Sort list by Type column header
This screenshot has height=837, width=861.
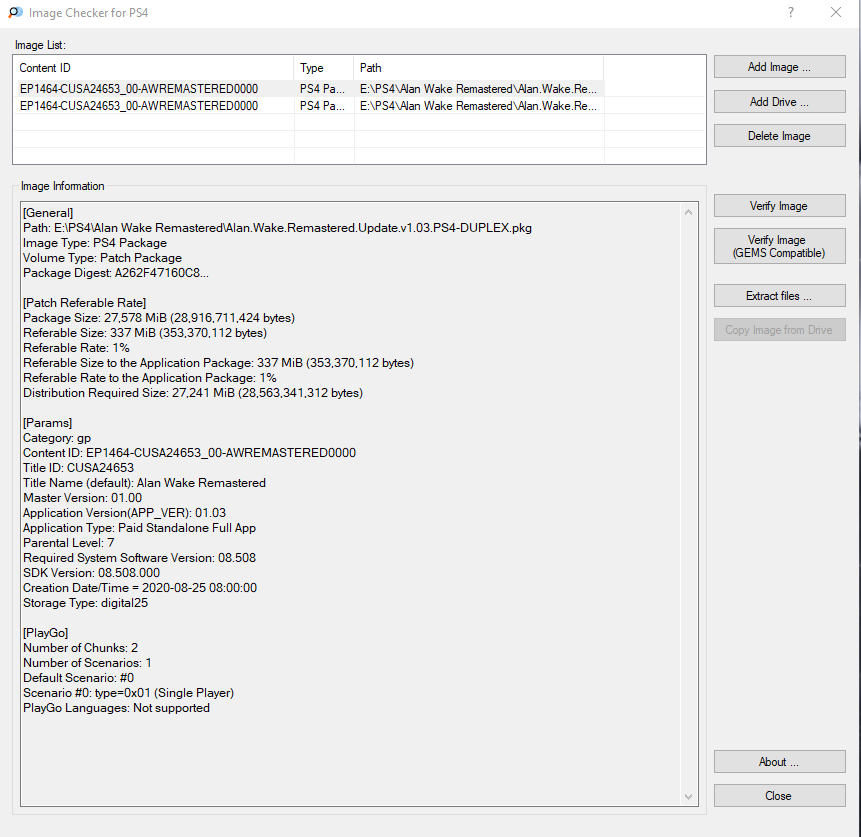[x=323, y=68]
